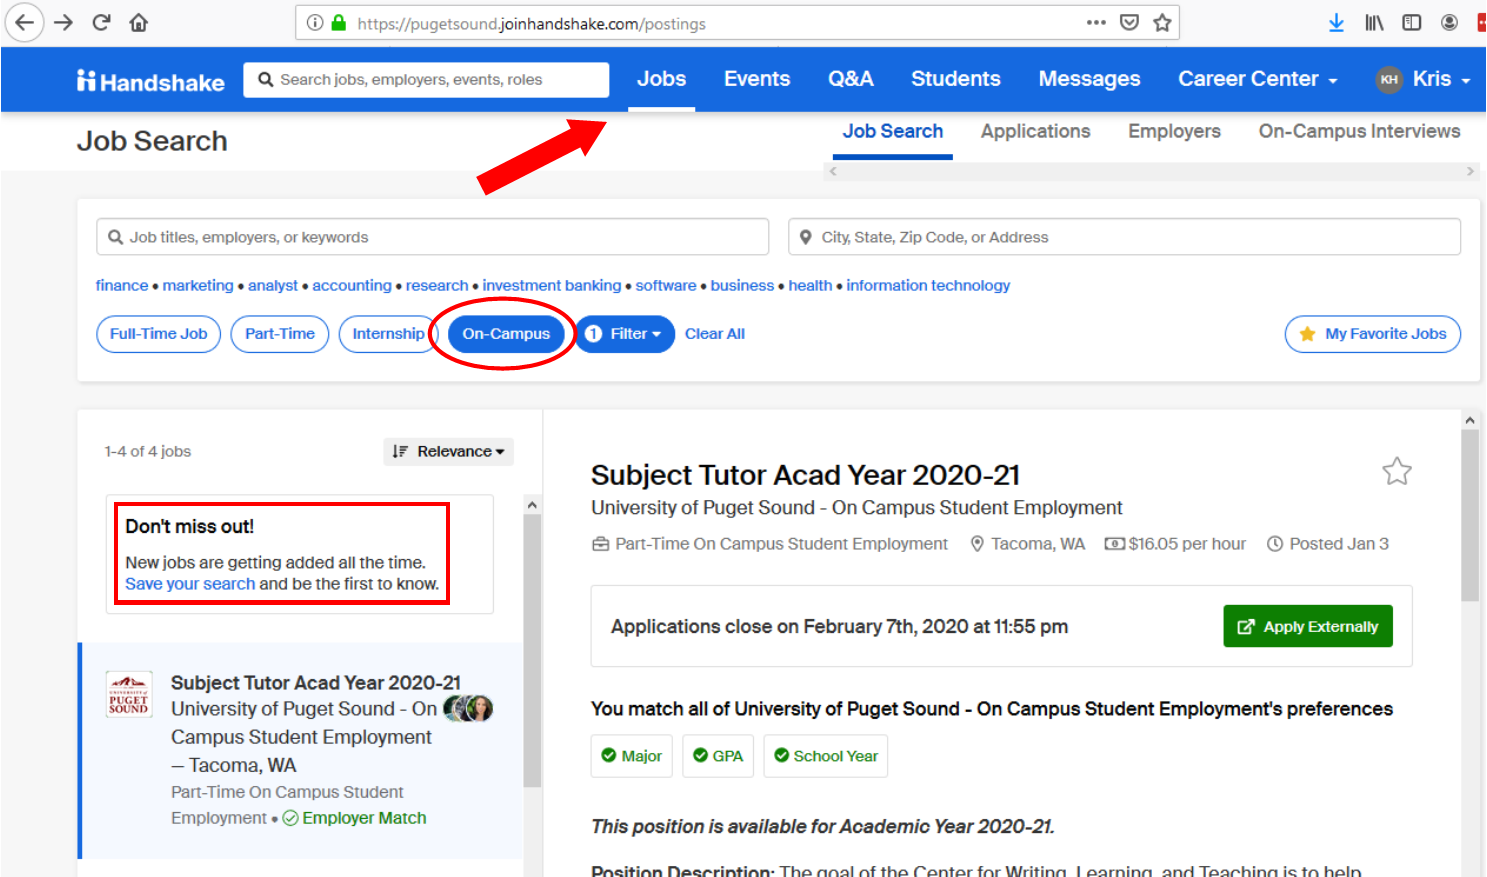
Task: Toggle the Full-Time Job filter
Action: tap(158, 334)
